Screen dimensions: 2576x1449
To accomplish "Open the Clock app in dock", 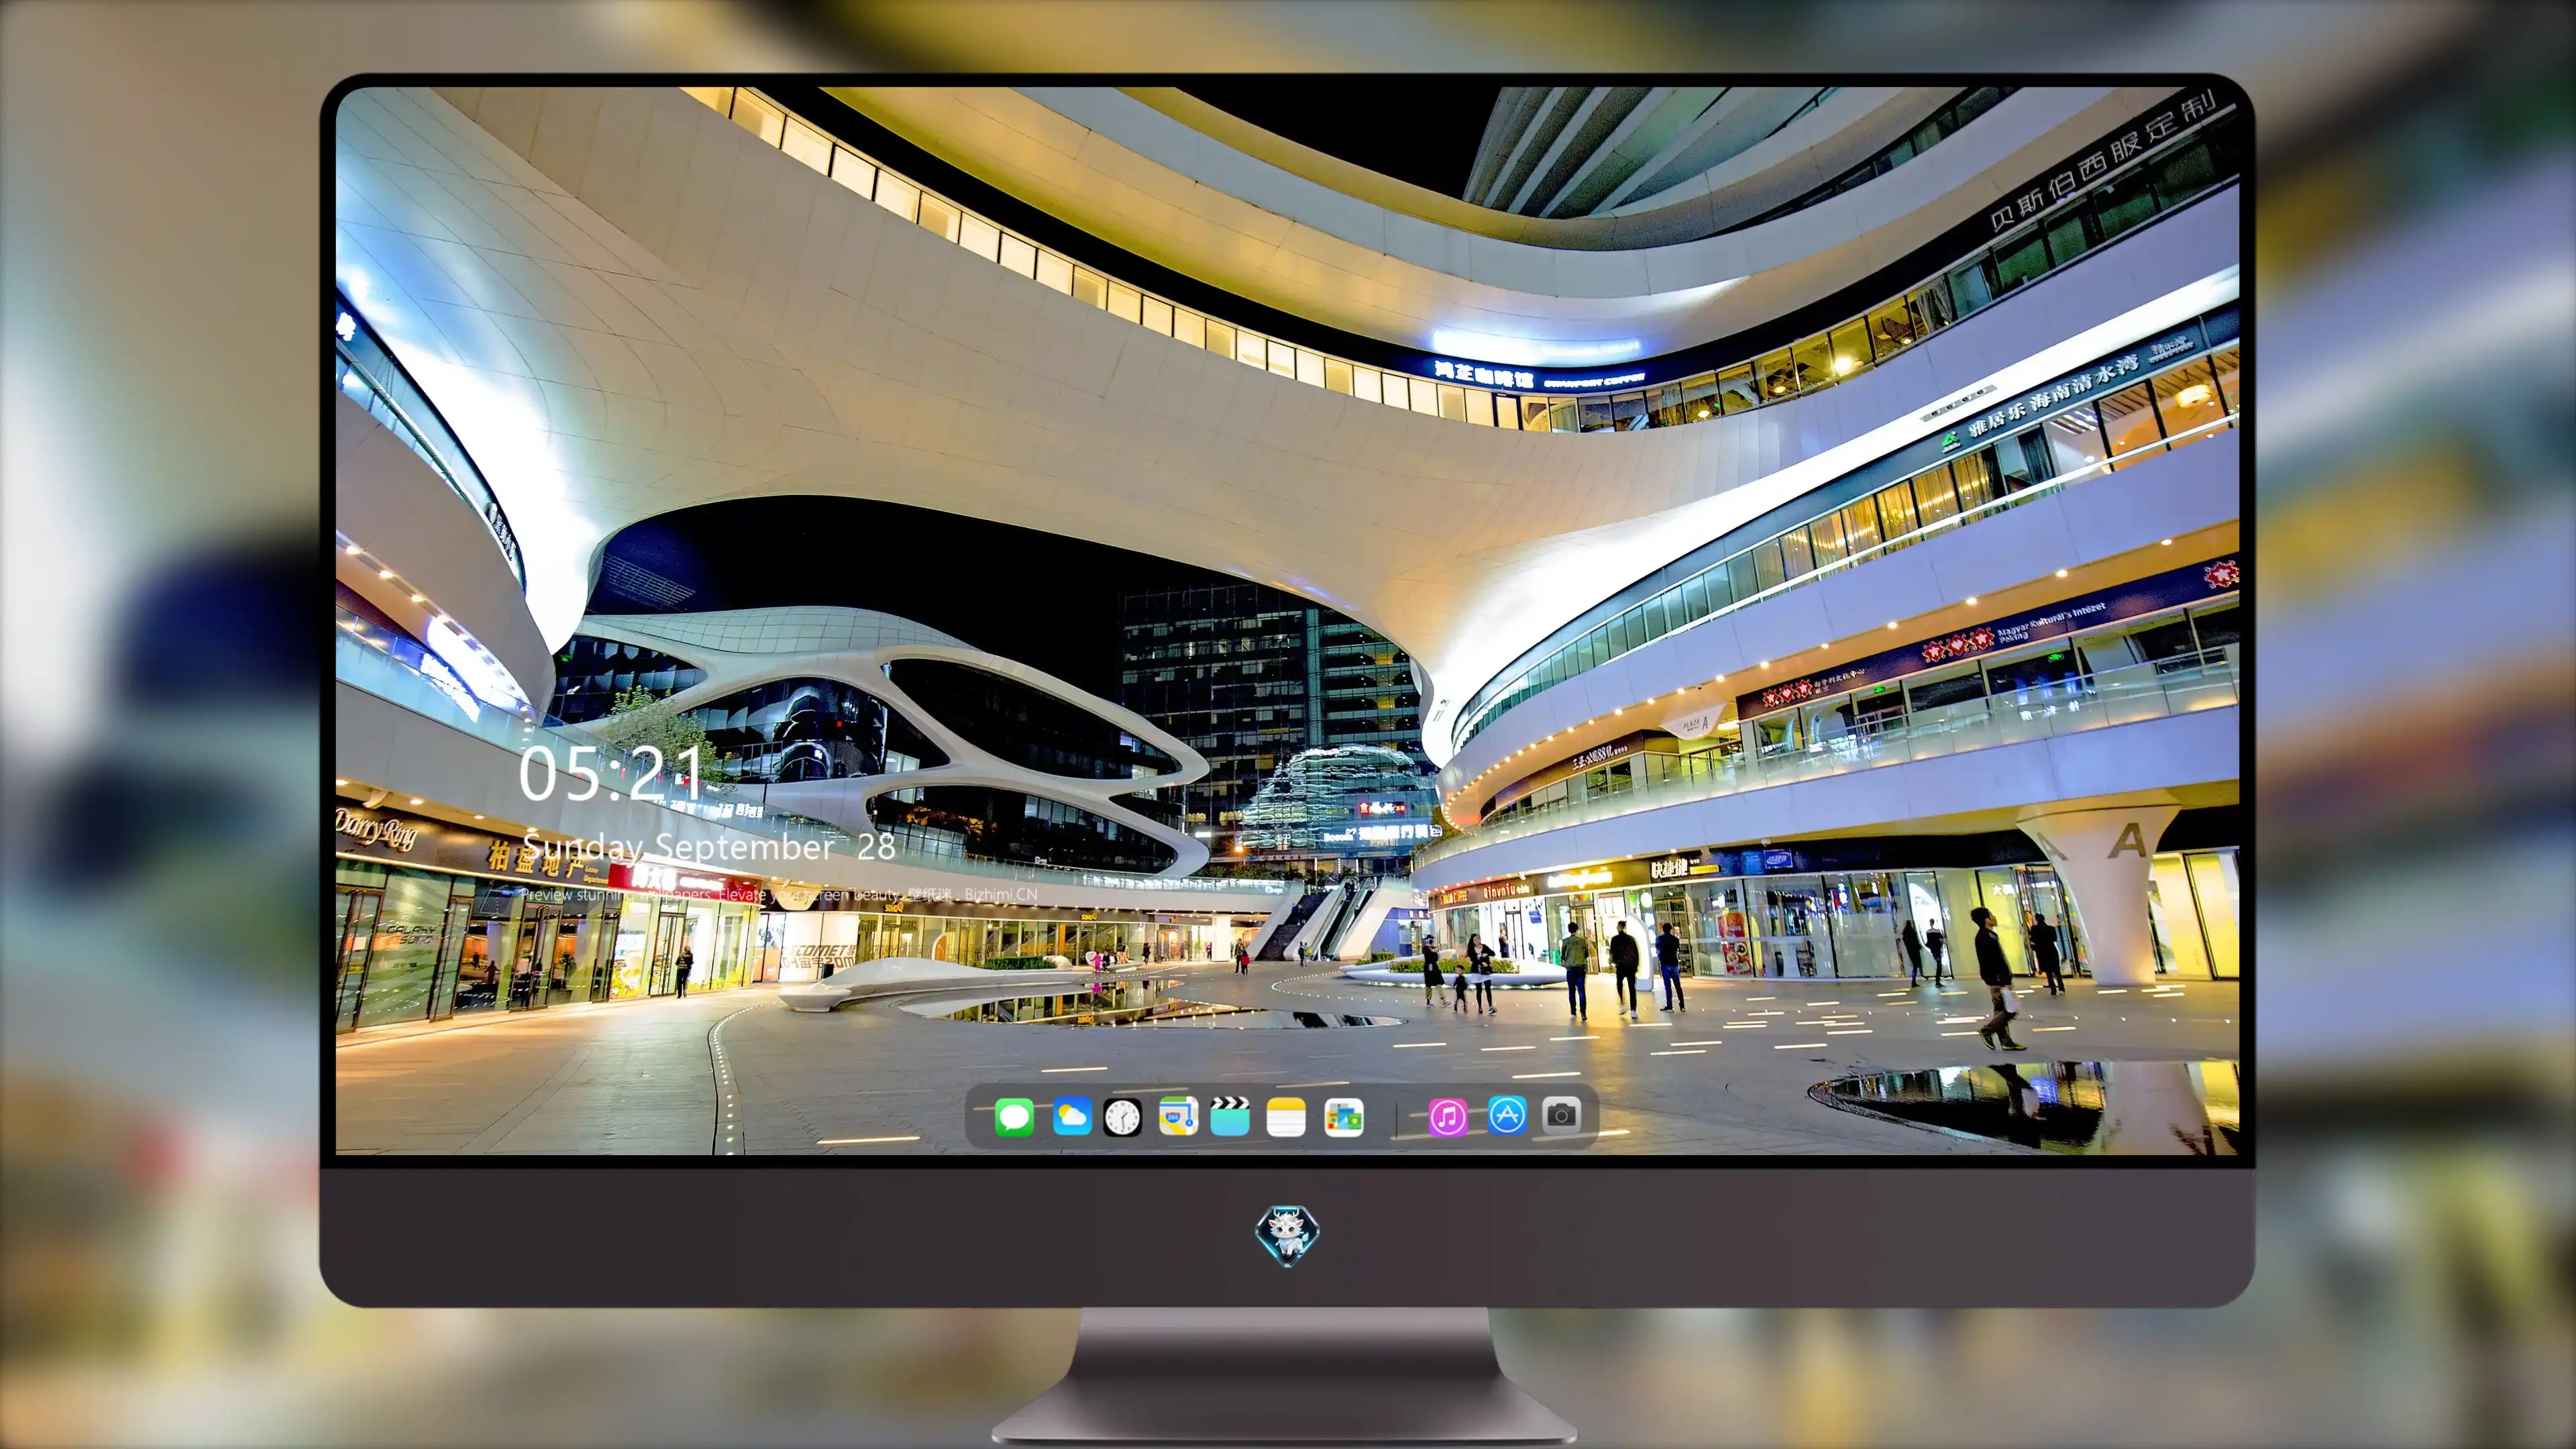I will click(1122, 1117).
